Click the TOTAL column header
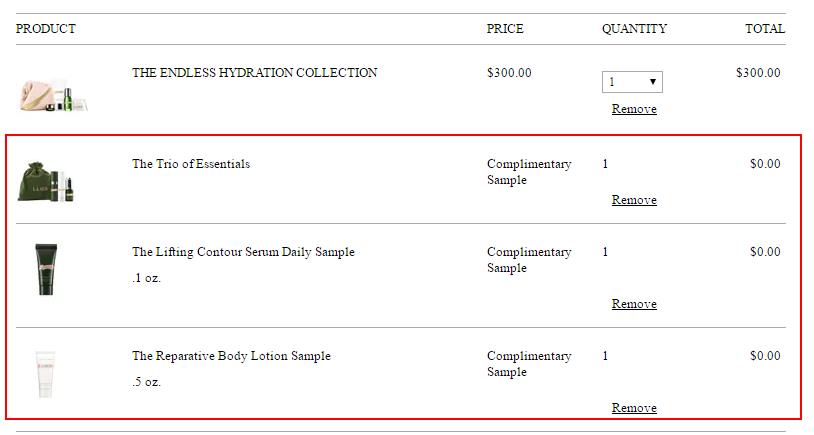 [x=765, y=29]
